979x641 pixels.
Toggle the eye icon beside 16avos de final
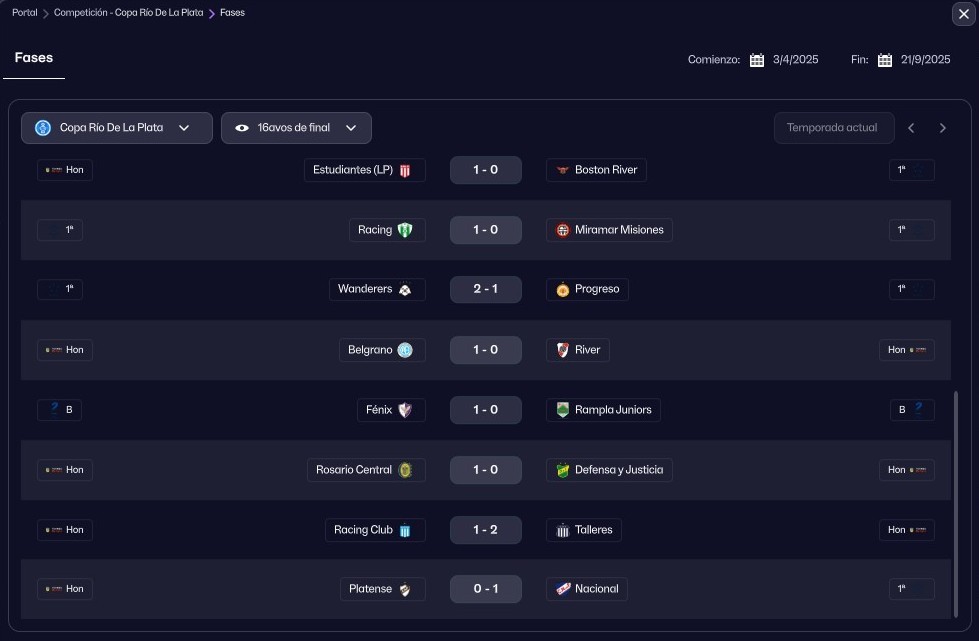242,128
